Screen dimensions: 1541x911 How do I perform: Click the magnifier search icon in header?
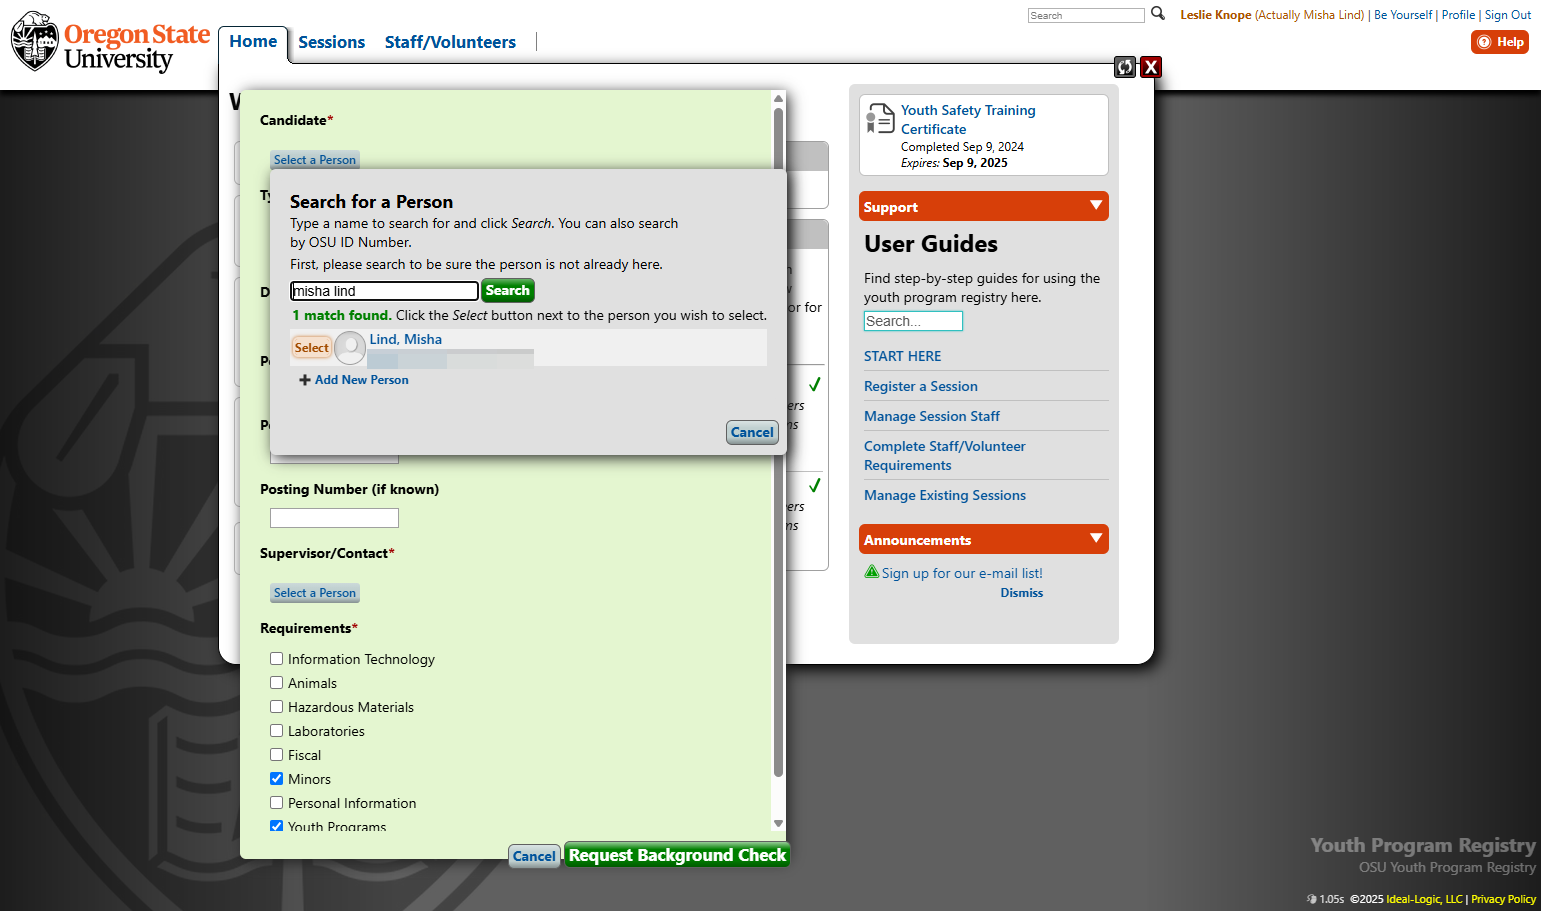(x=1158, y=14)
